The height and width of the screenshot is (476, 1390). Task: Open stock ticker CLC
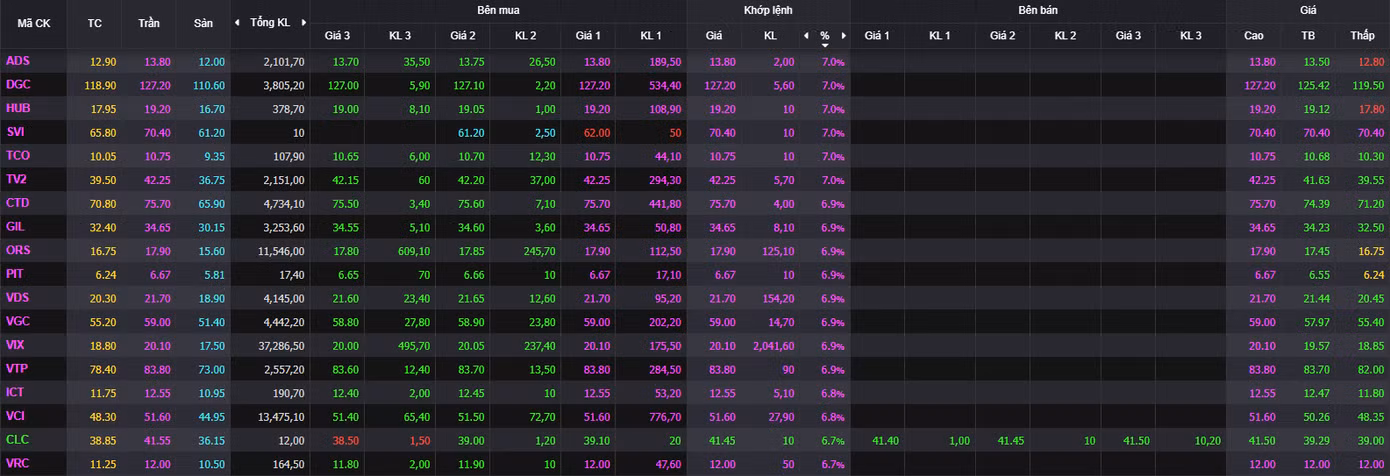coord(17,440)
